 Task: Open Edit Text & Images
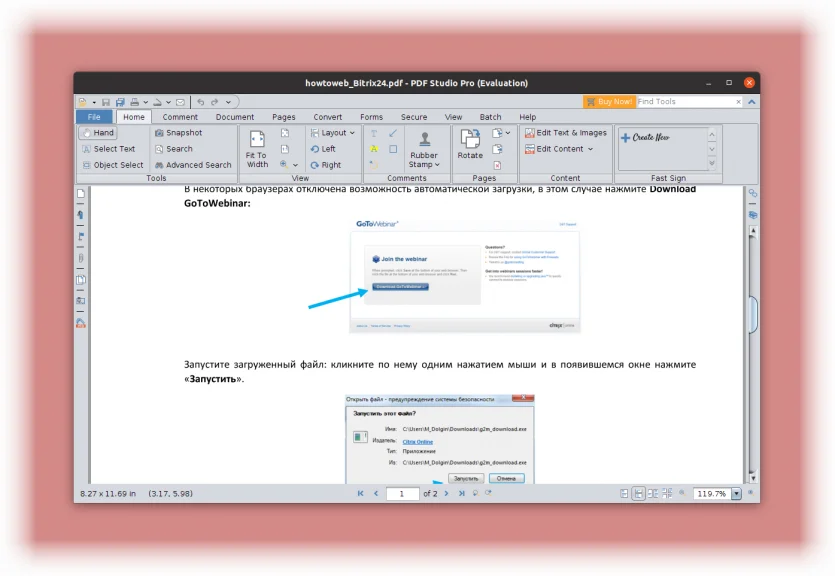pos(566,133)
